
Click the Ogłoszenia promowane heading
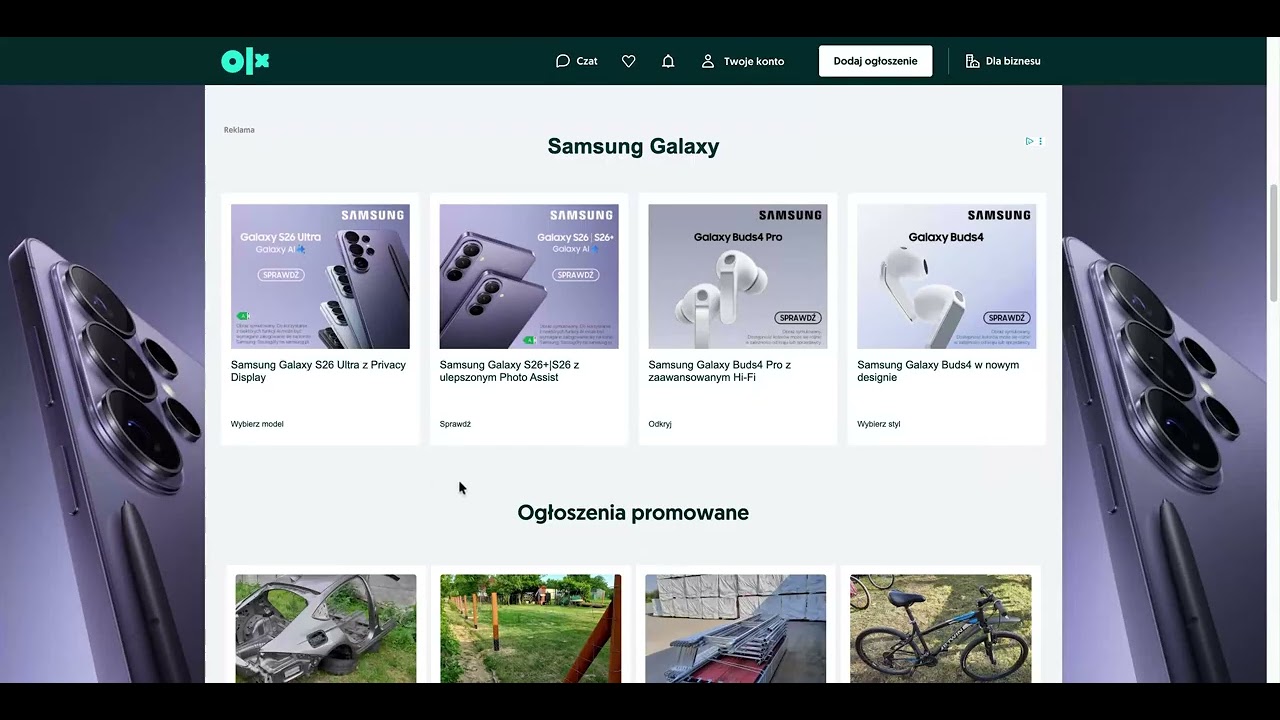click(x=633, y=513)
